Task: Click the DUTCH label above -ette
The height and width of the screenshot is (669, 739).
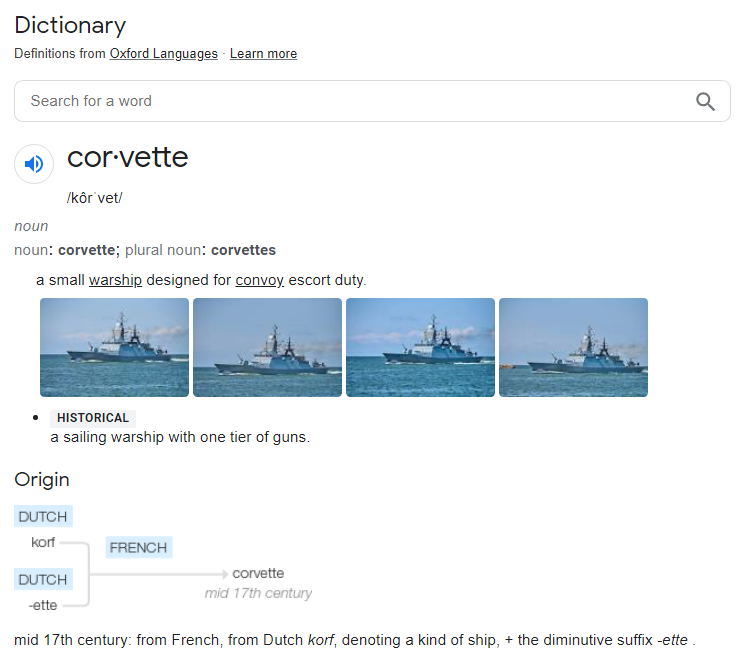Action: click(43, 579)
